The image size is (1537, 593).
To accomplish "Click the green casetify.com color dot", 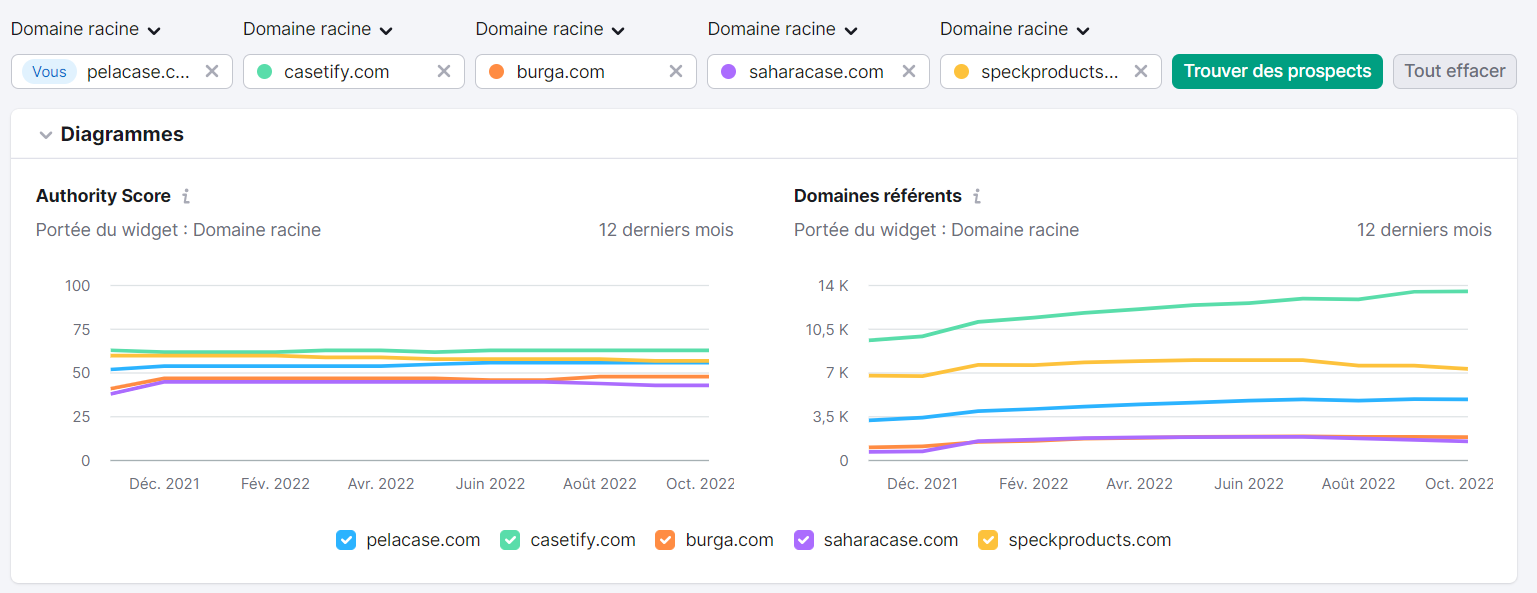I will [265, 72].
